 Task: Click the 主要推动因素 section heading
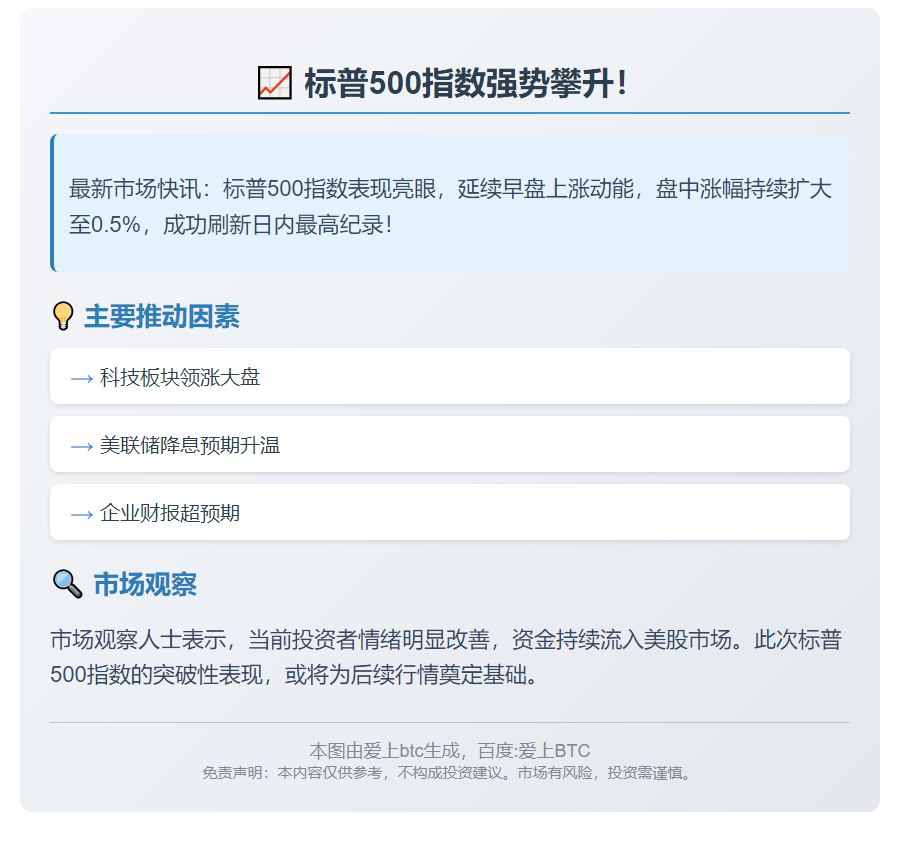[161, 317]
